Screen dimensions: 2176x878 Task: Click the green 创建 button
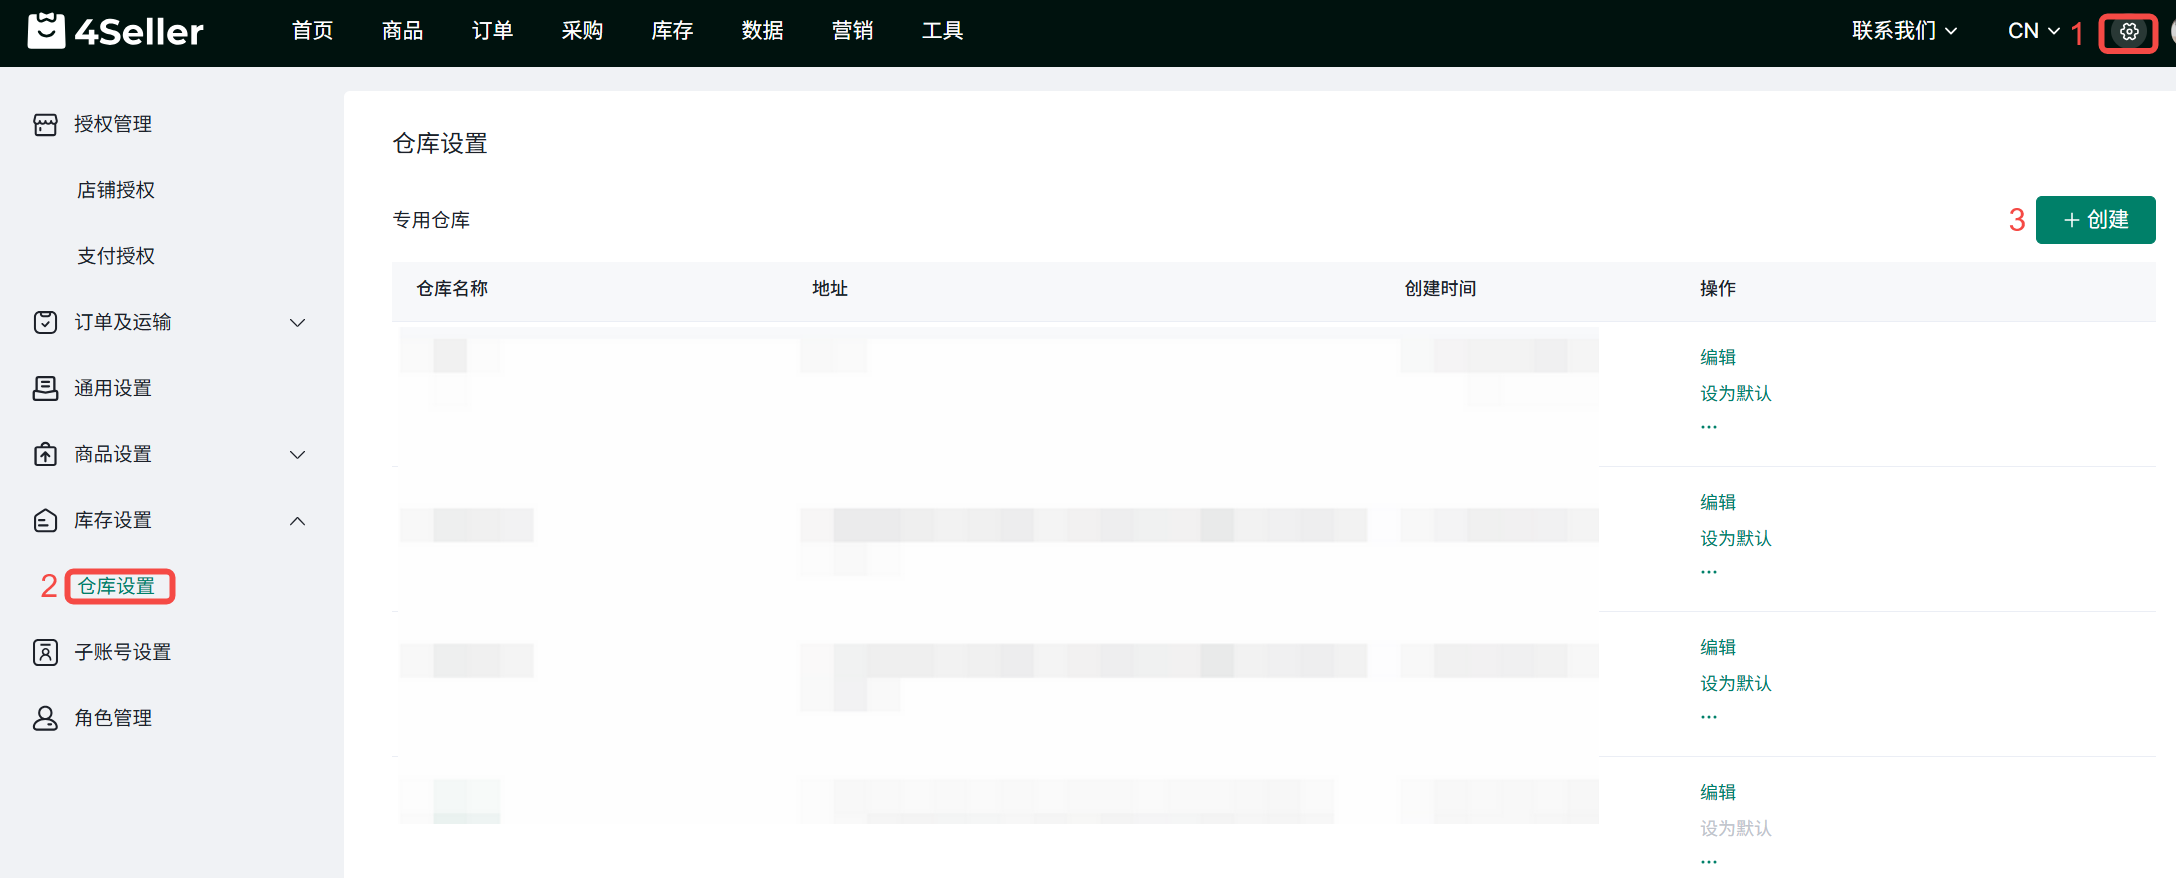click(x=2095, y=220)
